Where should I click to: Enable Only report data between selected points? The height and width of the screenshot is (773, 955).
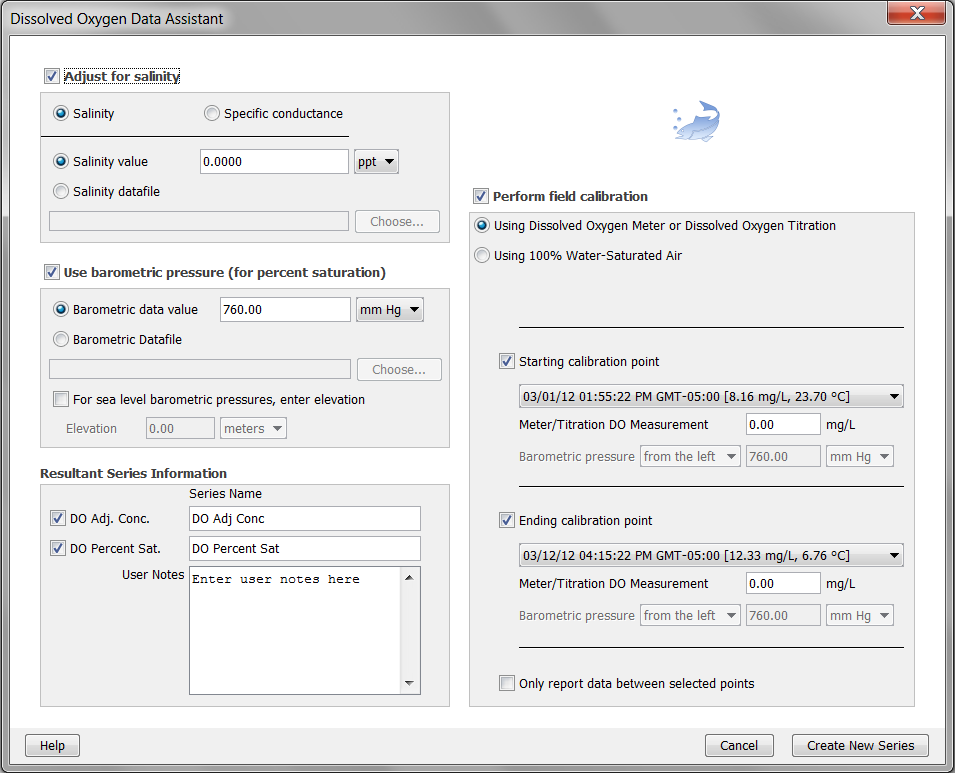pyautogui.click(x=508, y=684)
